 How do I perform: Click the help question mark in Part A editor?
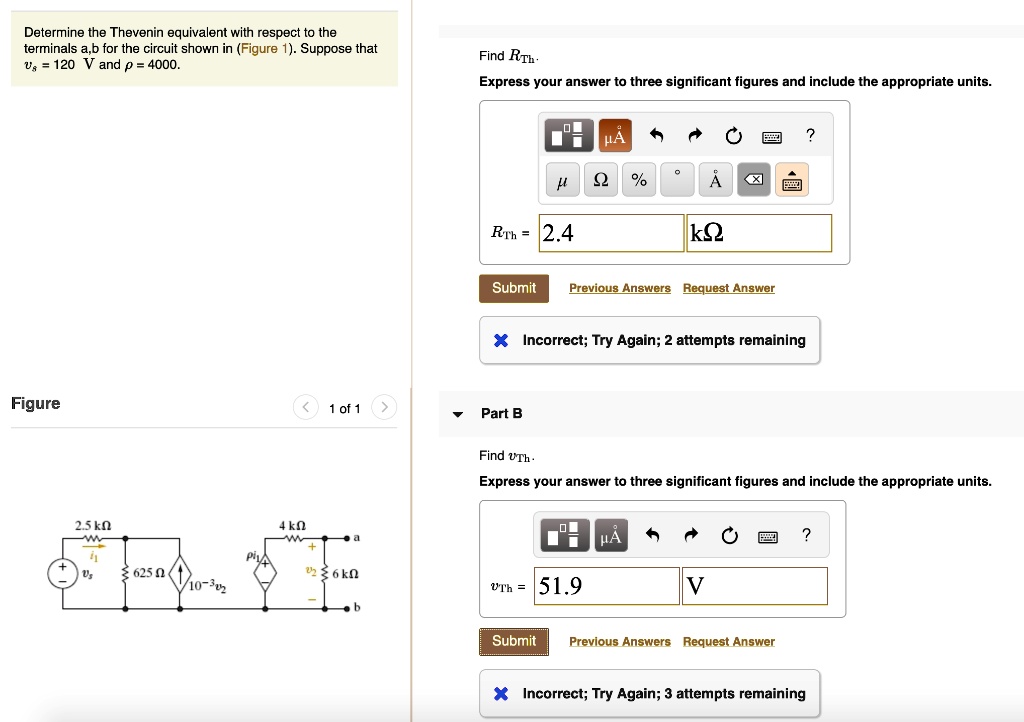tap(810, 134)
